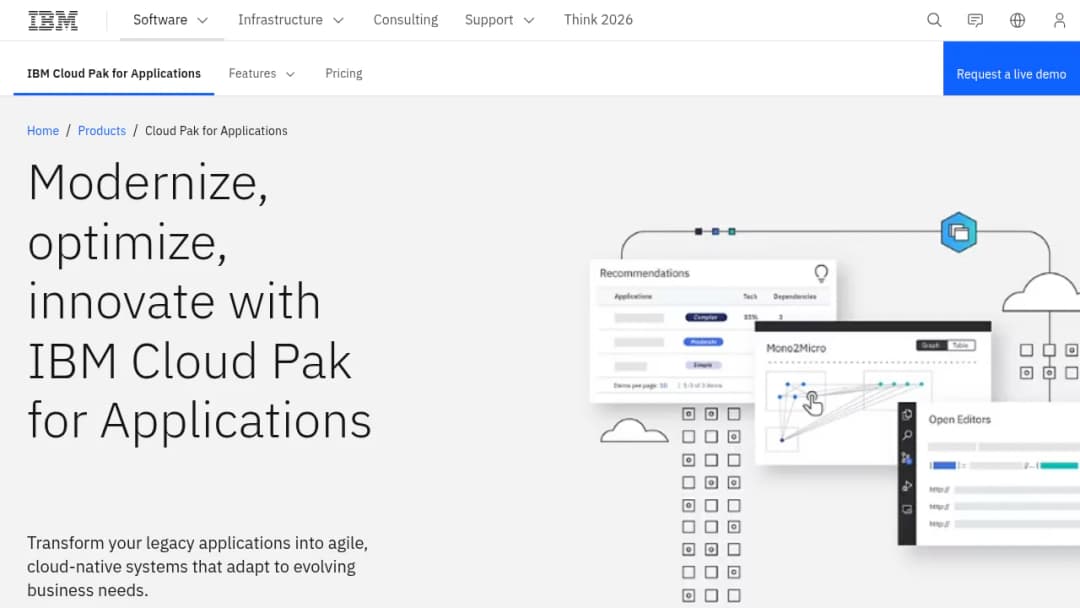Viewport: 1080px width, 608px height.
Task: Click the files icon in Open Editors sidebar
Action: tap(907, 414)
